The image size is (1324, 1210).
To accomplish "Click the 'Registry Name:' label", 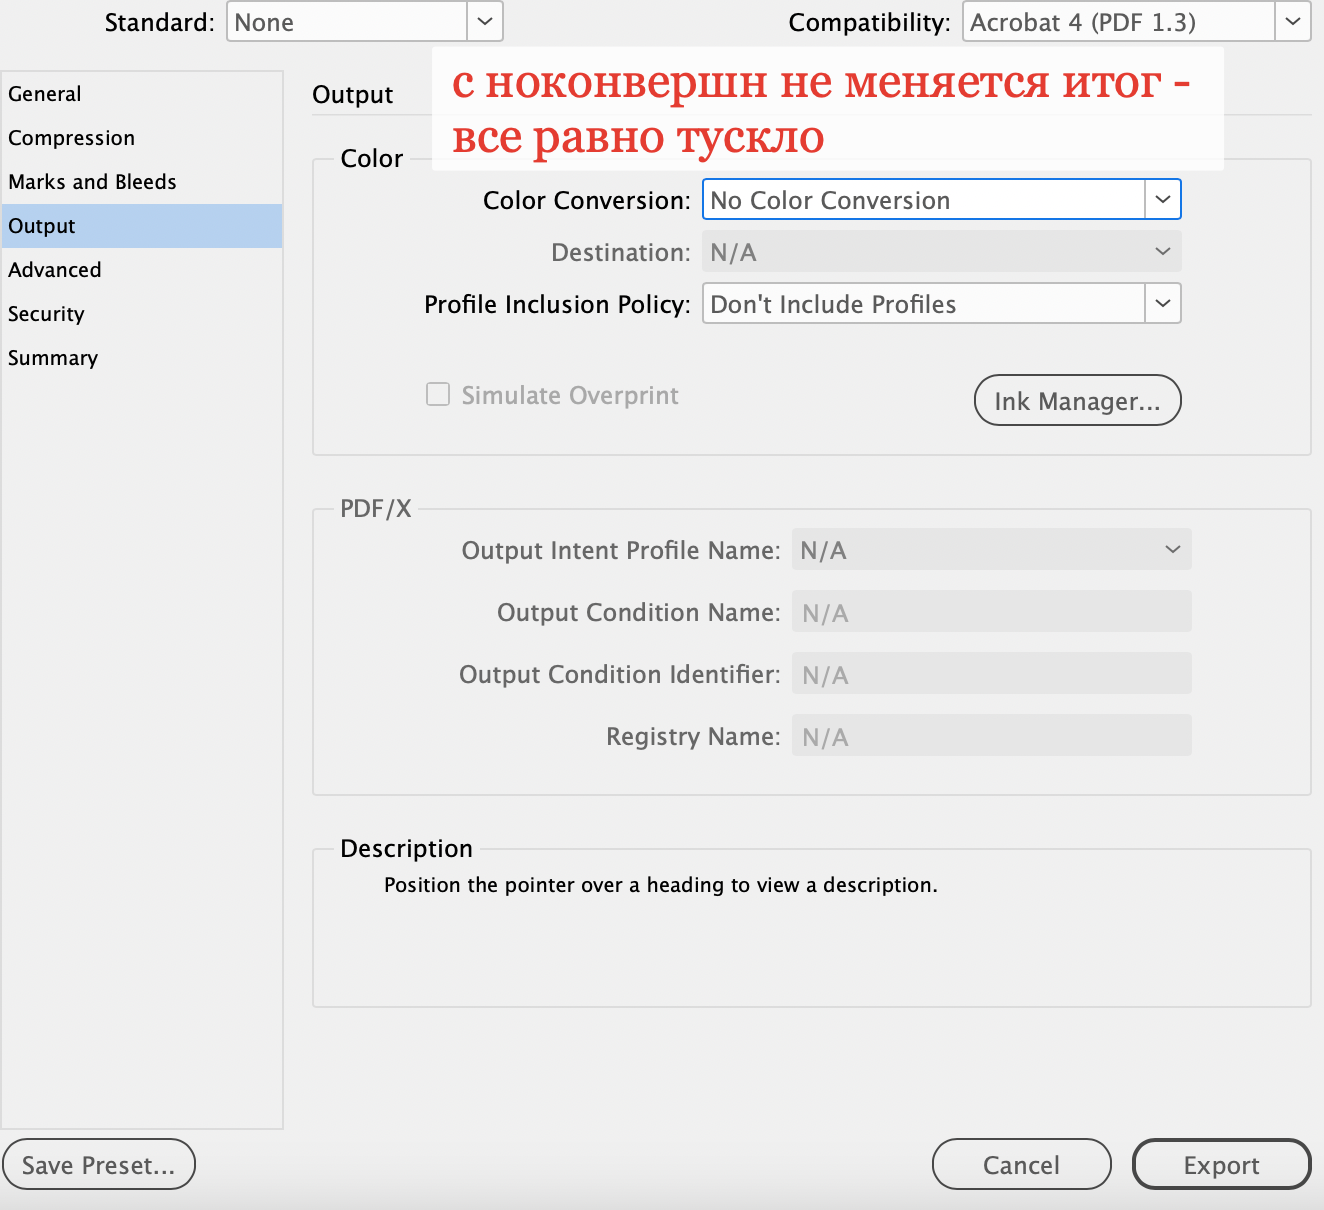I will click(x=693, y=737).
